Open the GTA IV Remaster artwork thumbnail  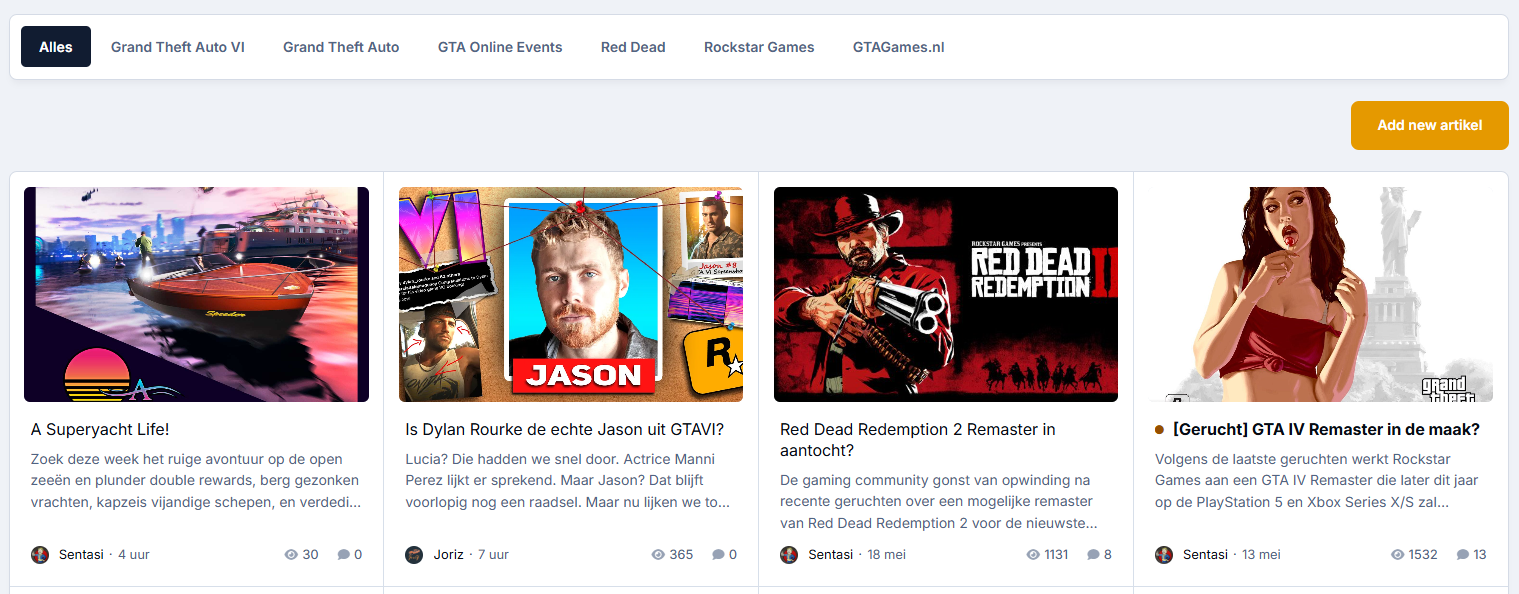(x=1321, y=294)
